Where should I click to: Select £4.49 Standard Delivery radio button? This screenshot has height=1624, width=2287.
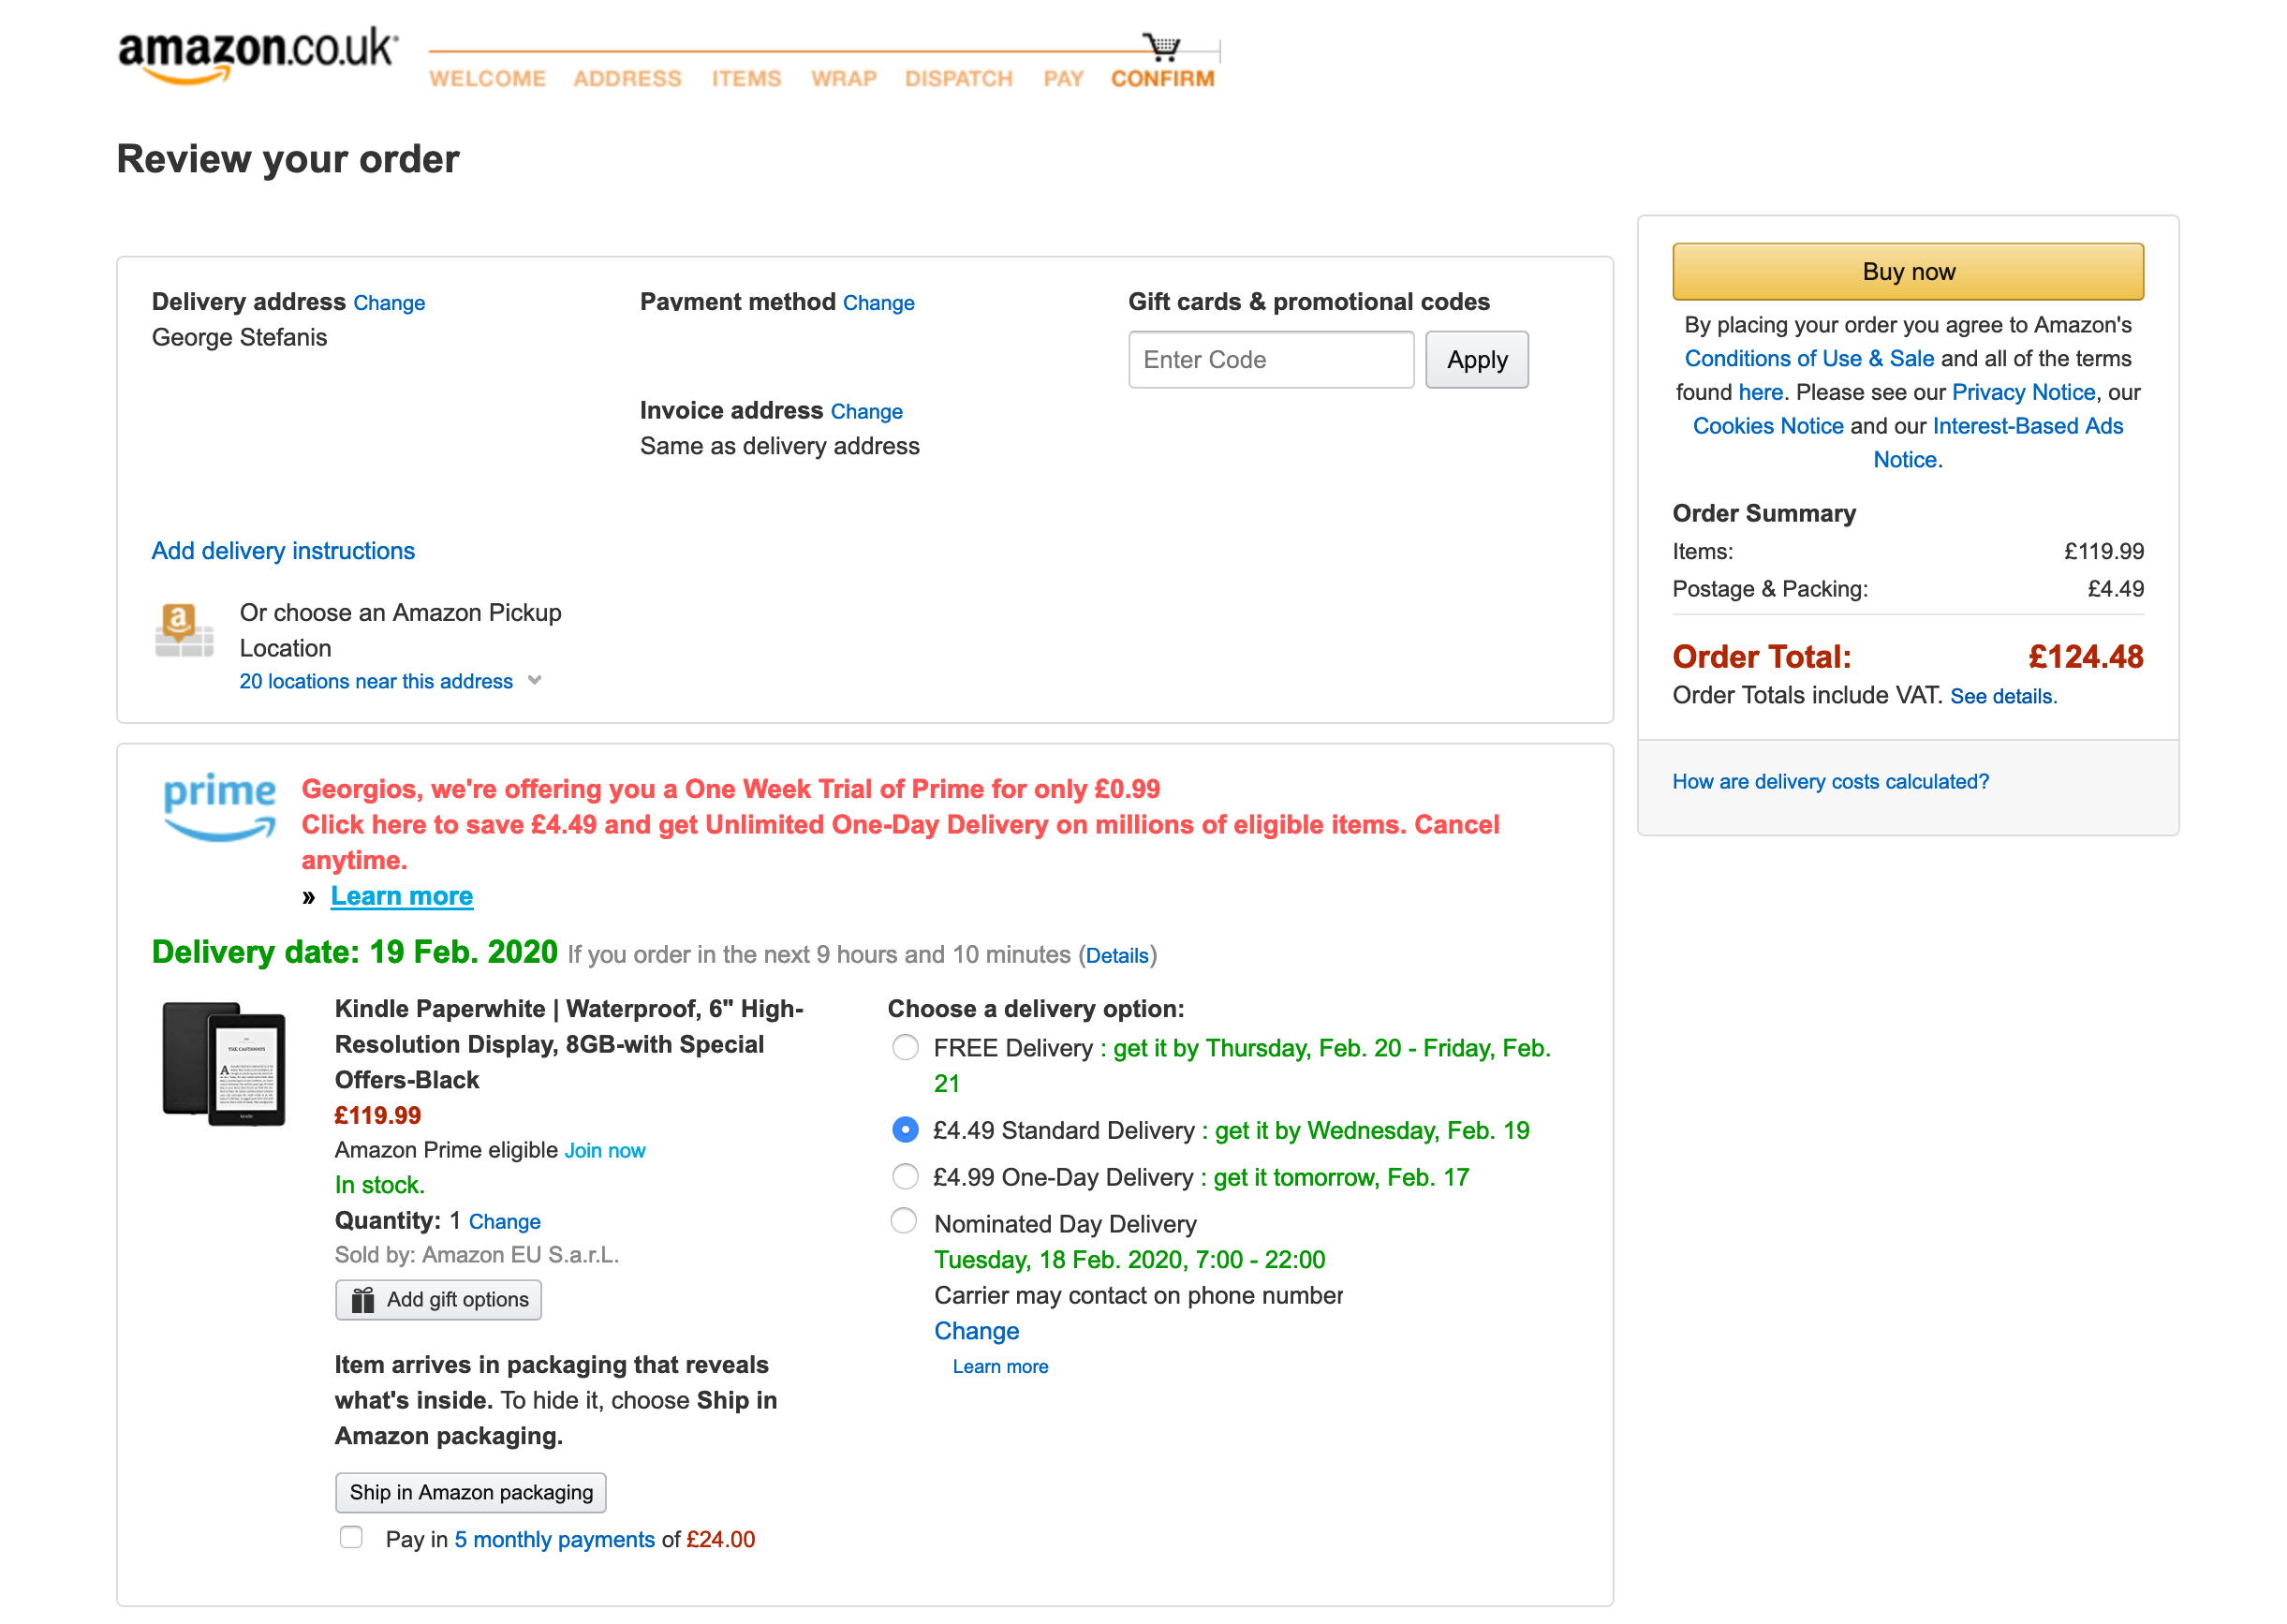pos(905,1129)
